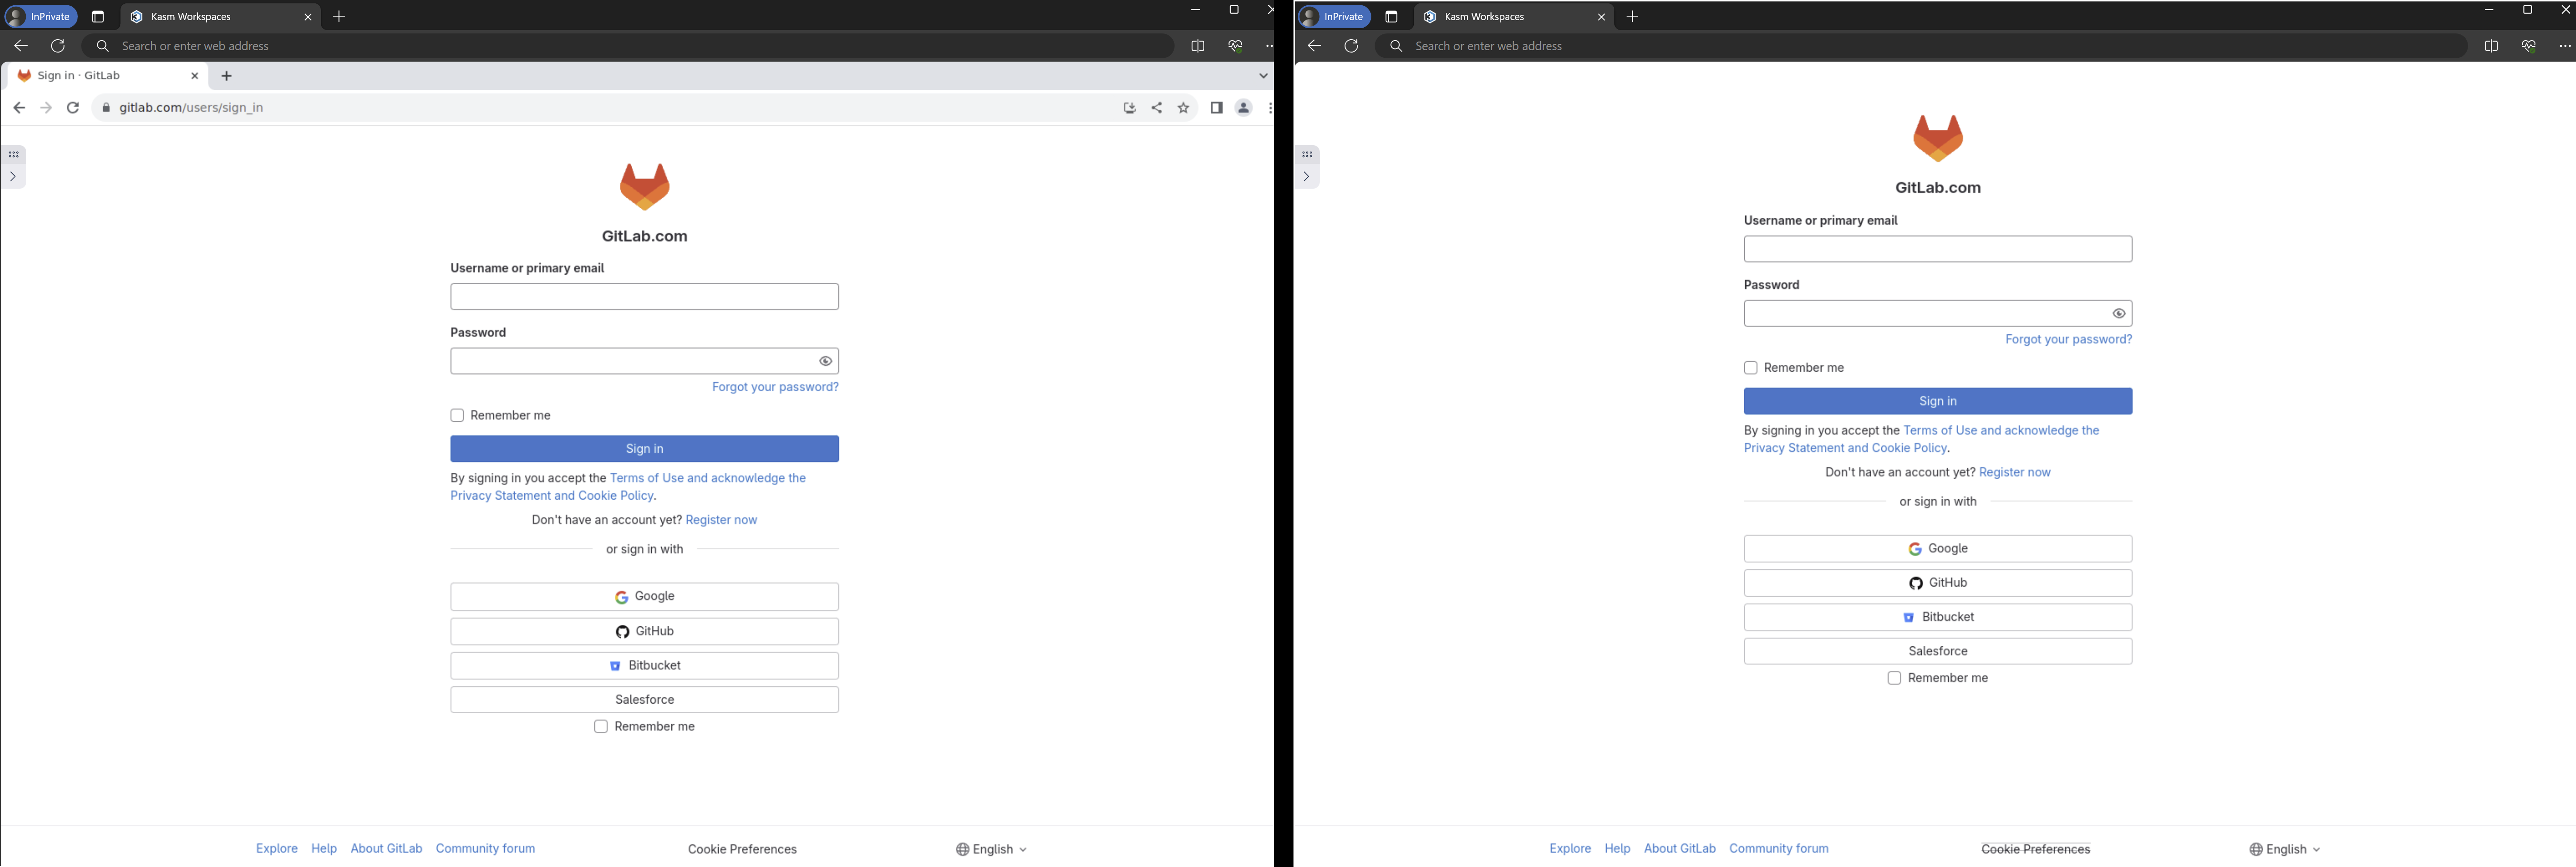The image size is (2576, 867).
Task: Click Forgot your password link left panel
Action: (x=774, y=386)
